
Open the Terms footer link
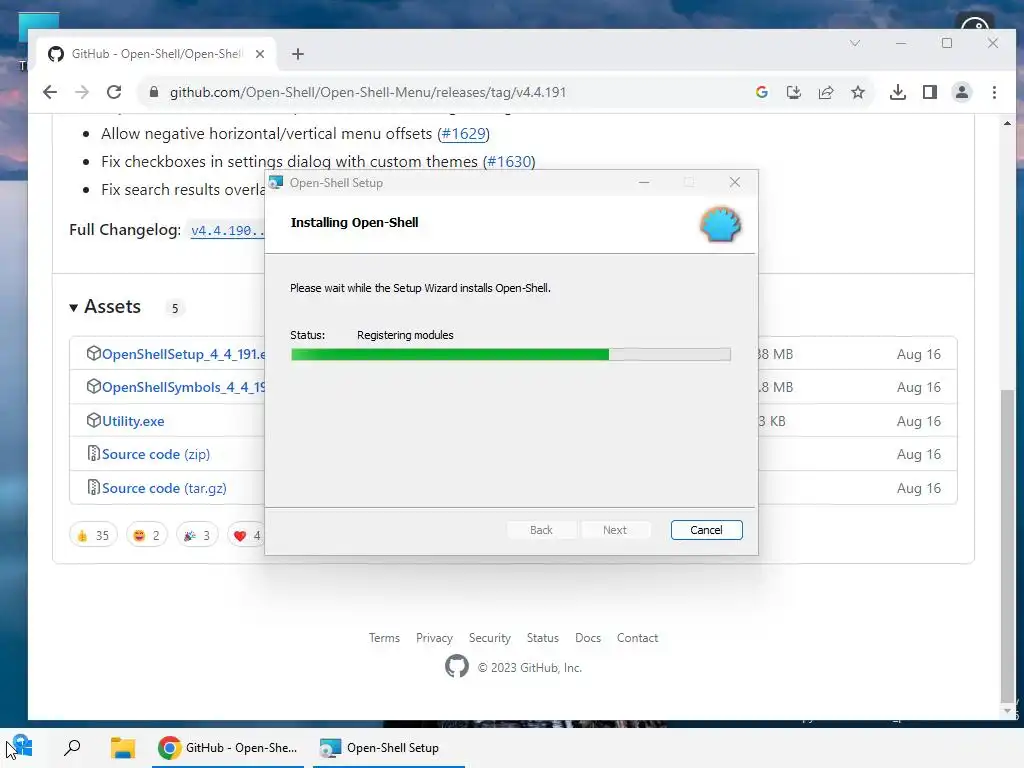click(384, 638)
